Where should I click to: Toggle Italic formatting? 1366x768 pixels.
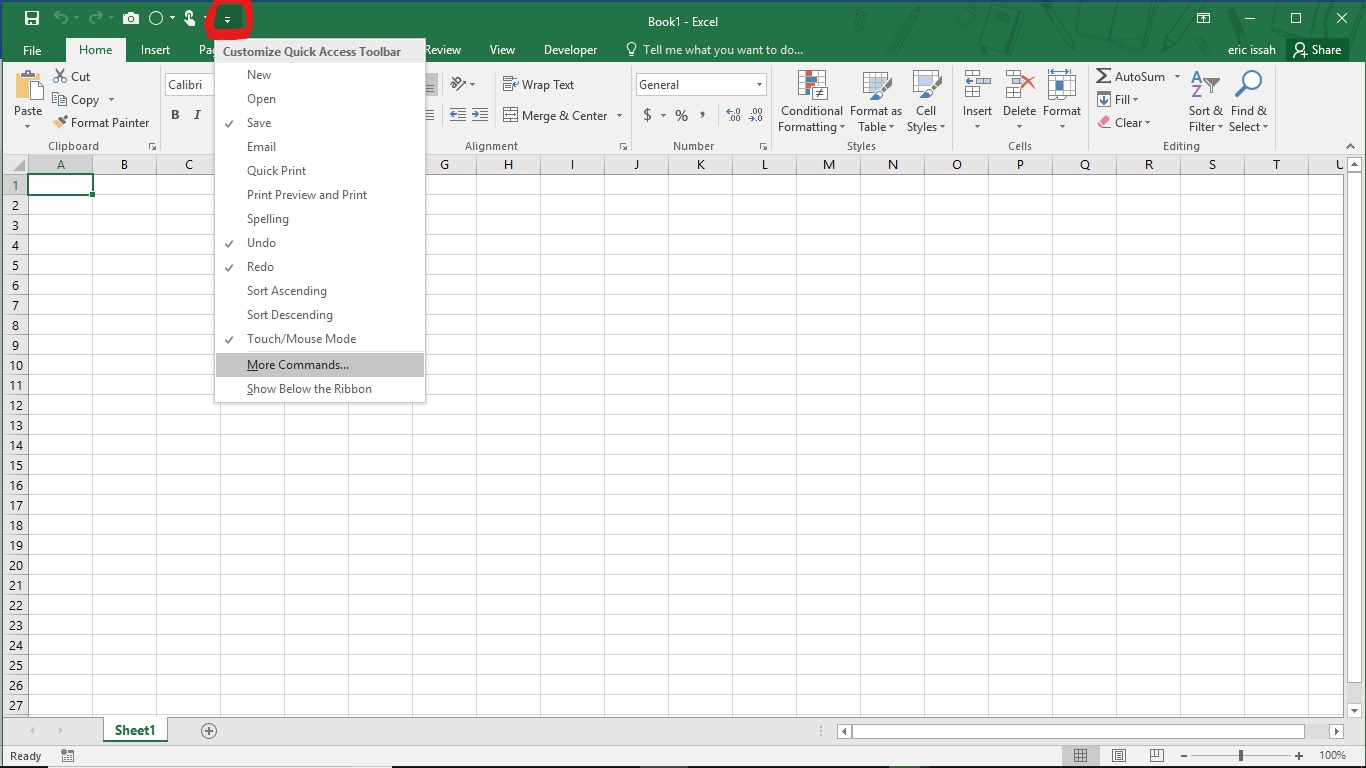tap(197, 115)
